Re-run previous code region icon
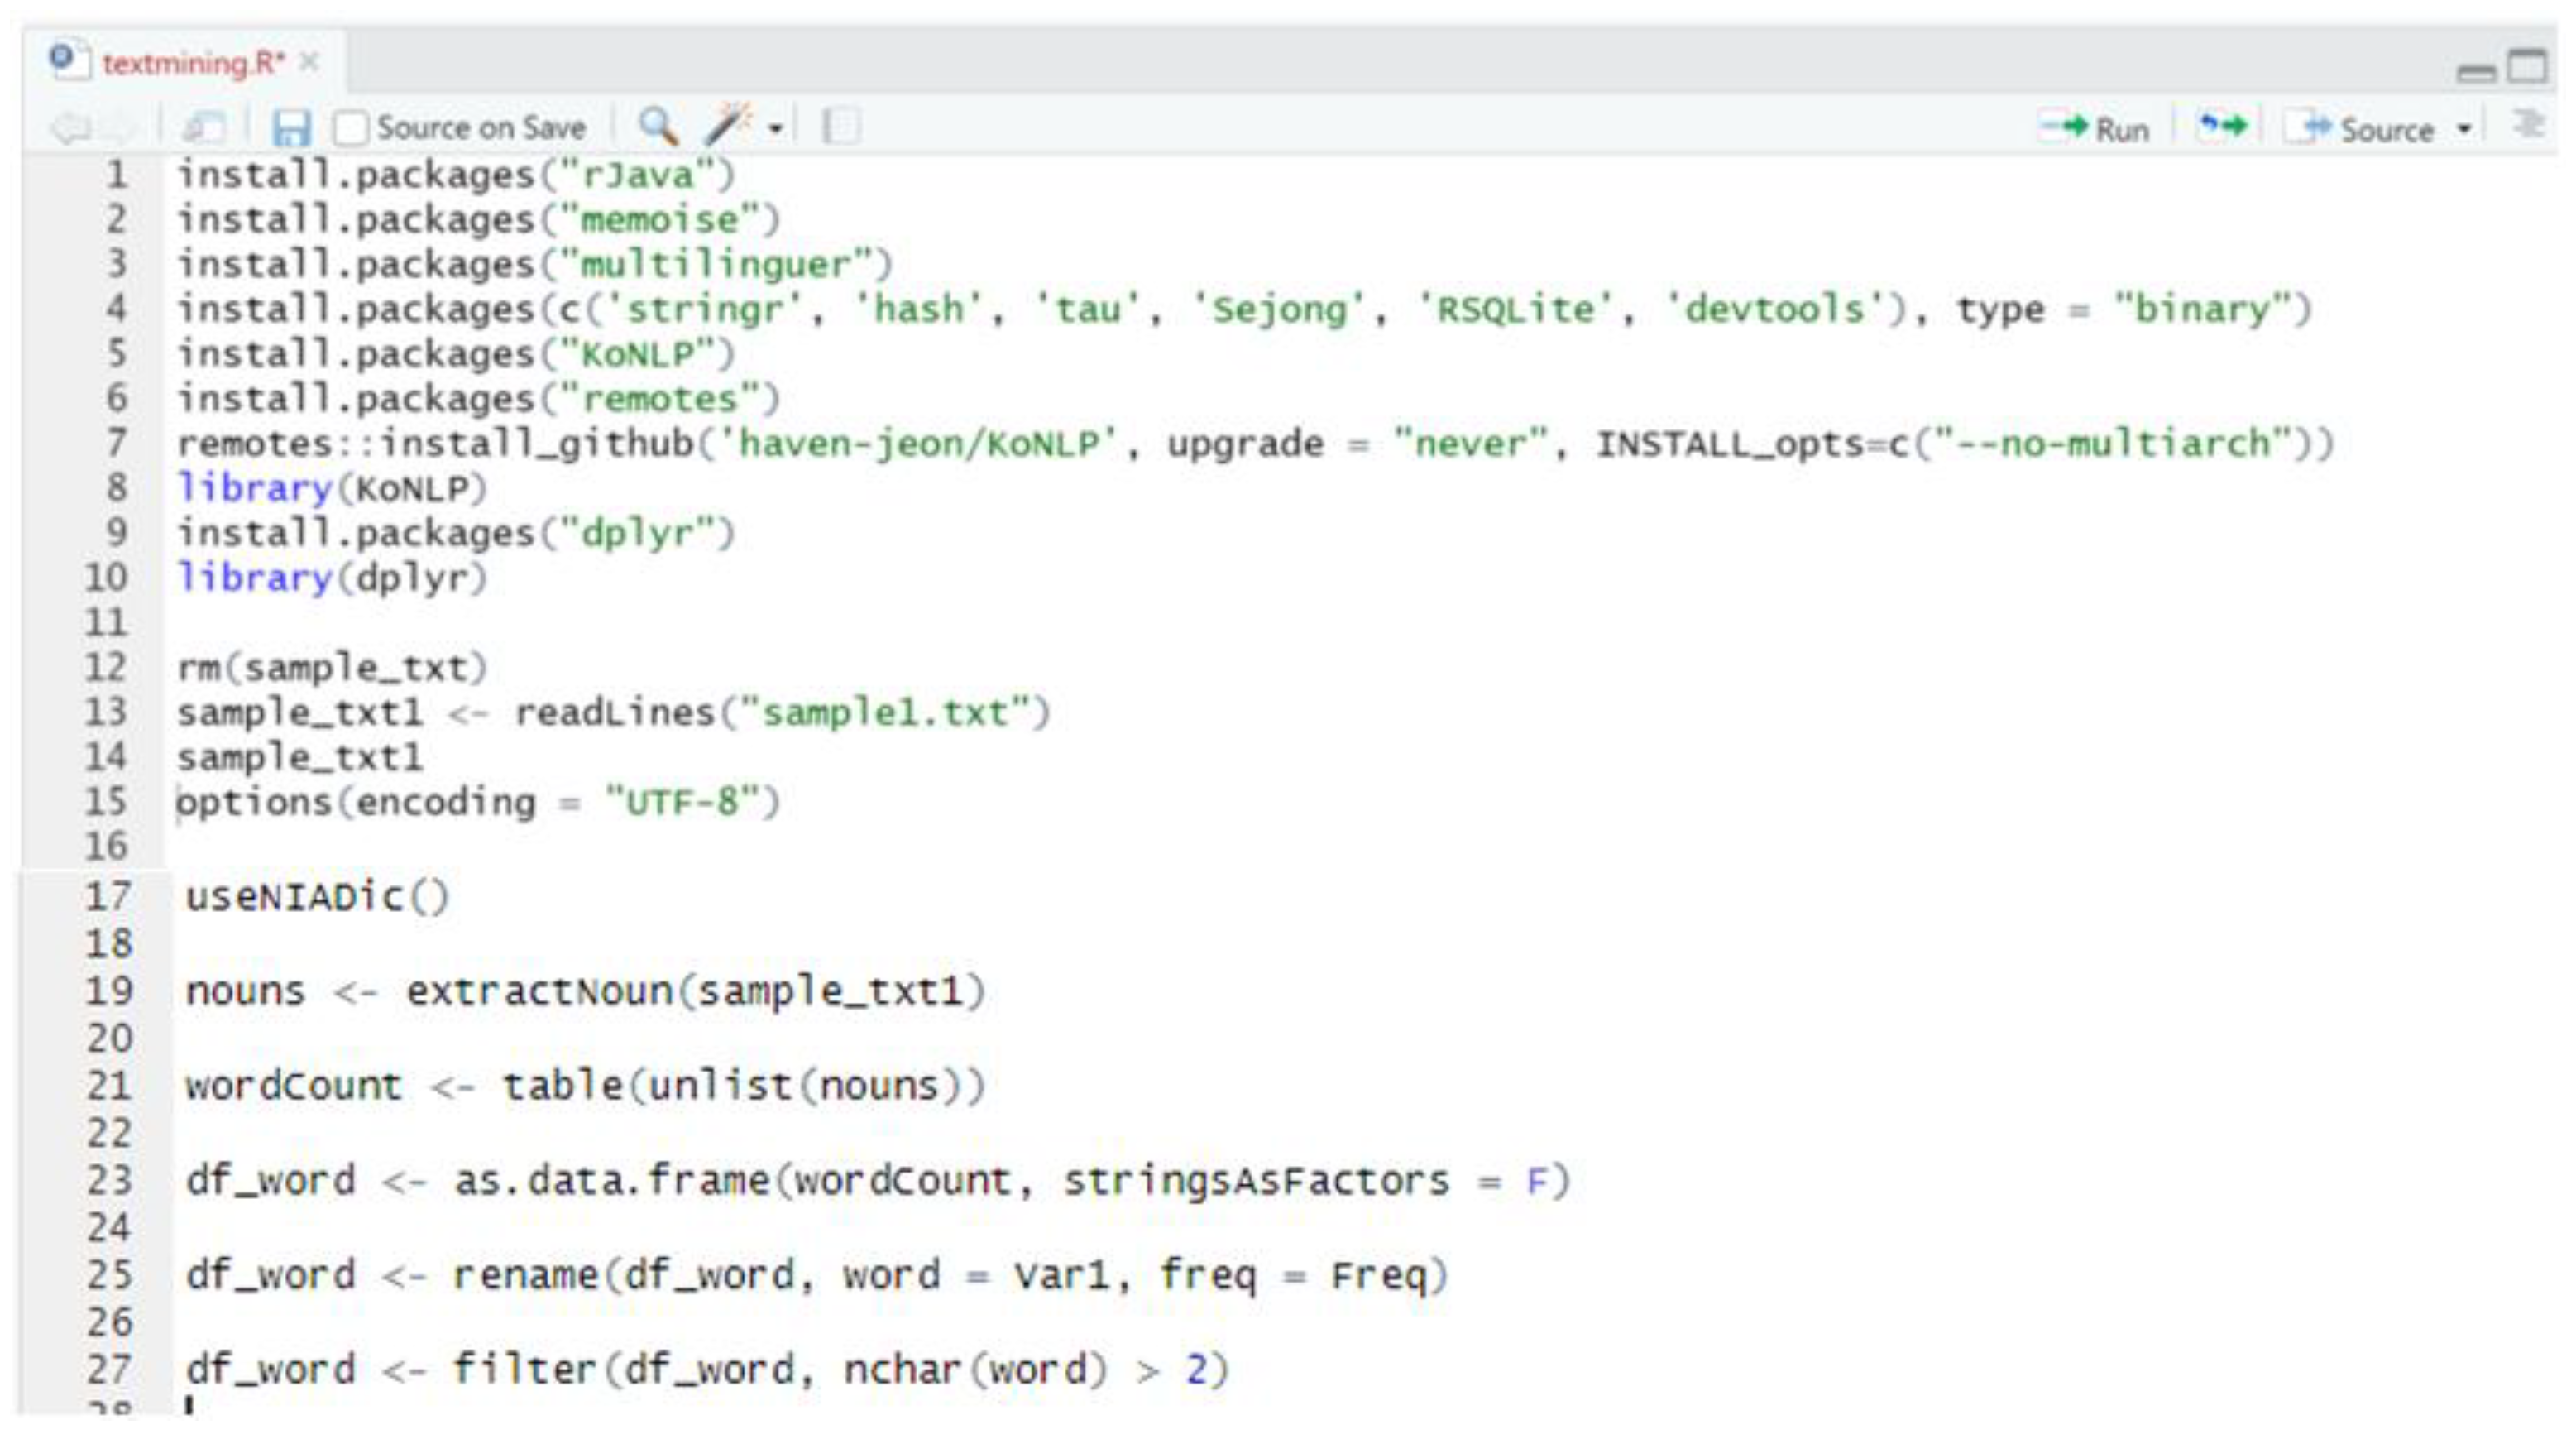 tap(2222, 127)
